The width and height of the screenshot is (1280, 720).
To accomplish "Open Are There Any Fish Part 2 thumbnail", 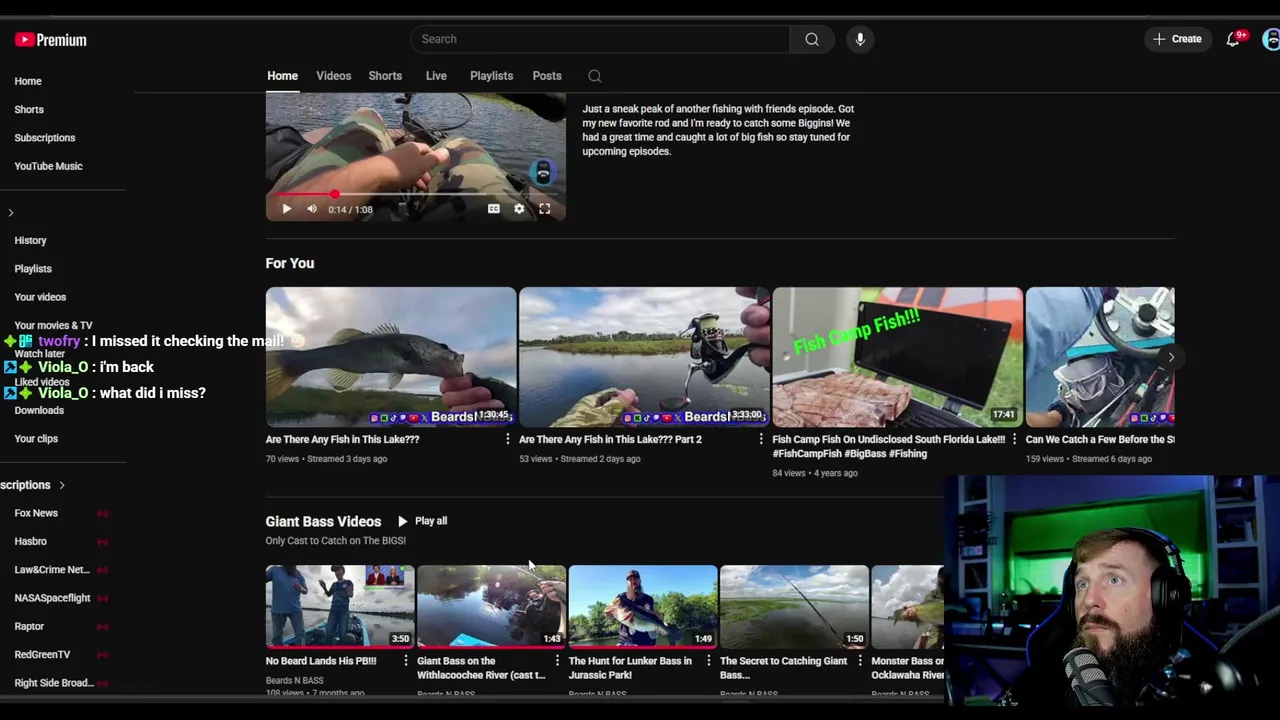I will 644,357.
